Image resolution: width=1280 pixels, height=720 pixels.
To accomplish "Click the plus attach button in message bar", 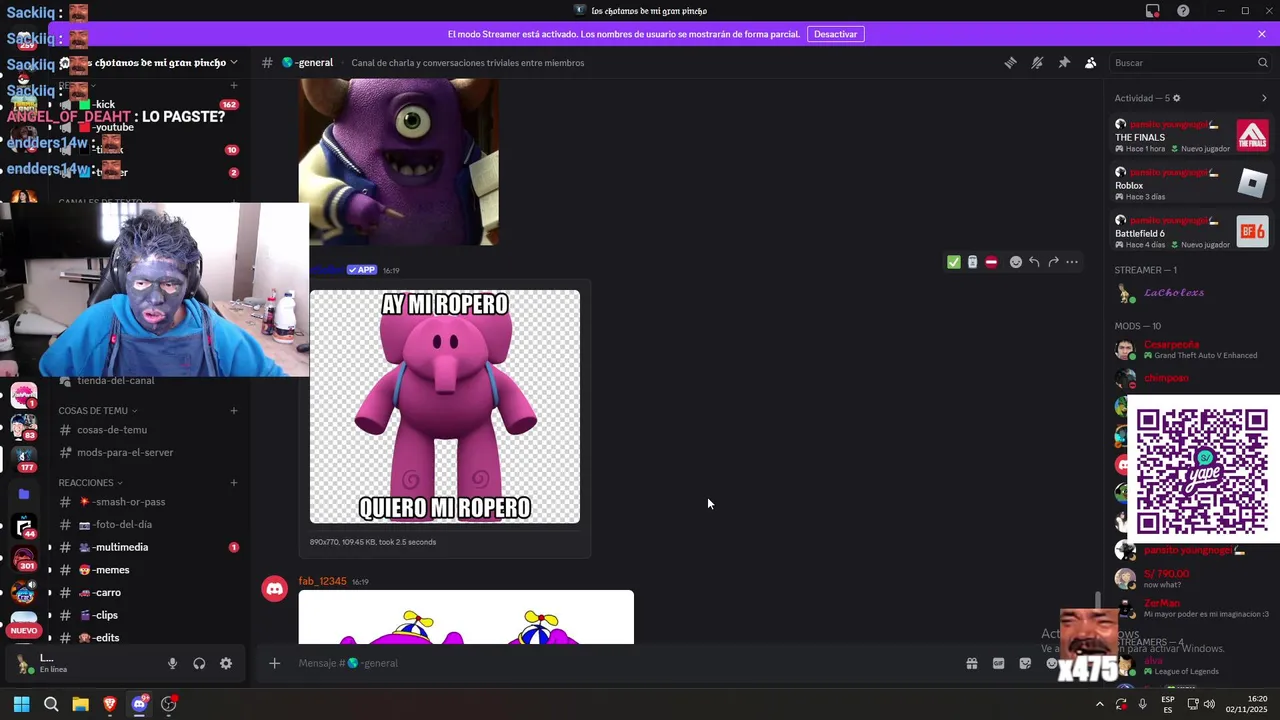I will [x=274, y=663].
